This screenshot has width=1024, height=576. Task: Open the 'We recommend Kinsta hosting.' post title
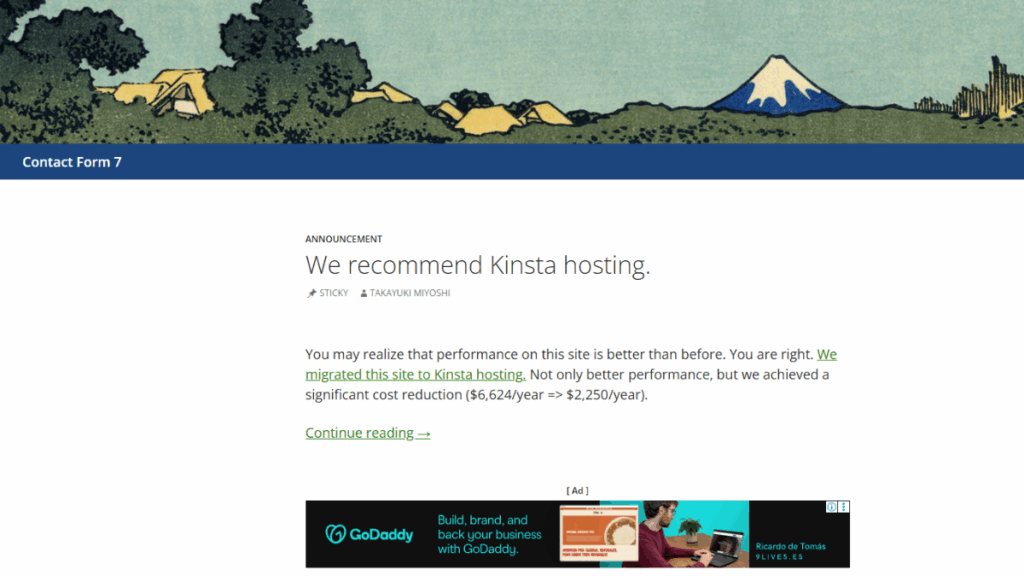478,265
